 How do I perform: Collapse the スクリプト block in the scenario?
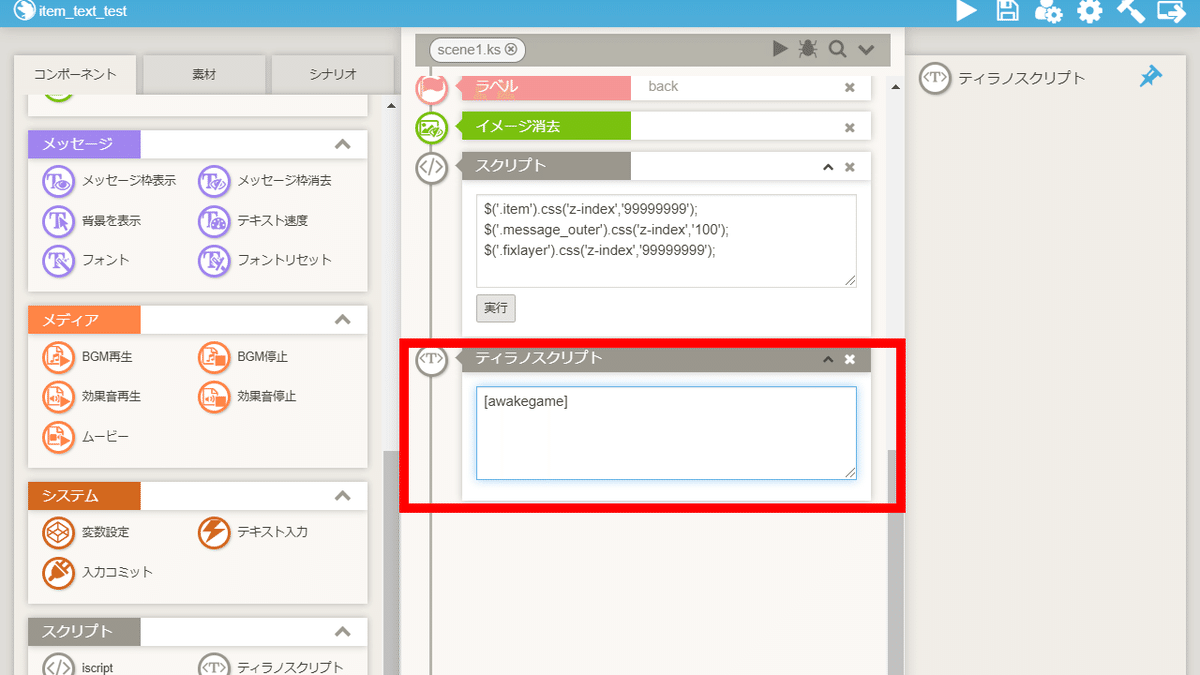828,167
